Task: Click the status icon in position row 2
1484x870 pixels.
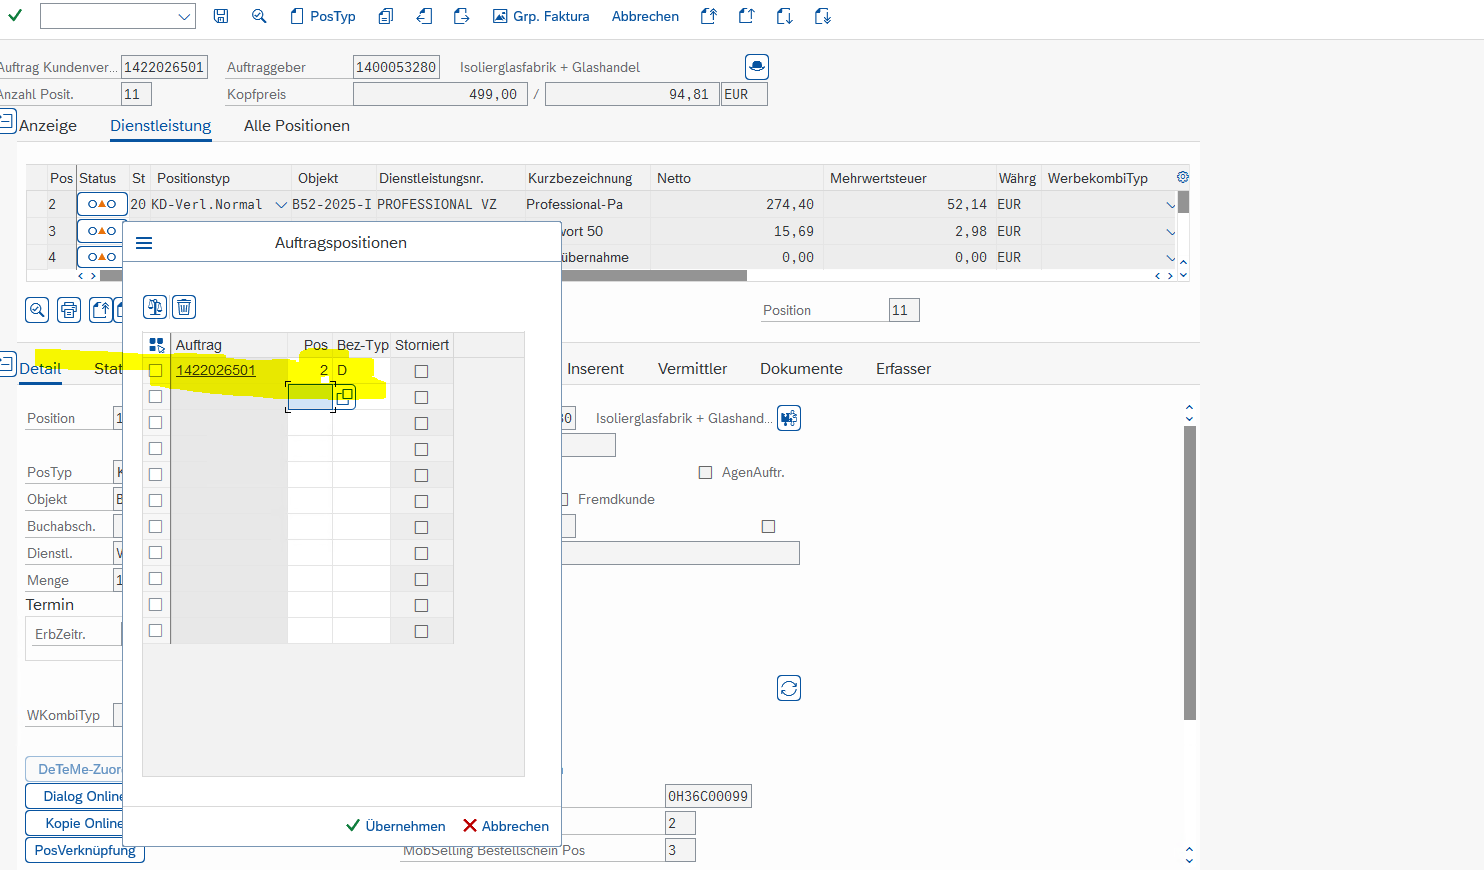Action: [x=102, y=204]
